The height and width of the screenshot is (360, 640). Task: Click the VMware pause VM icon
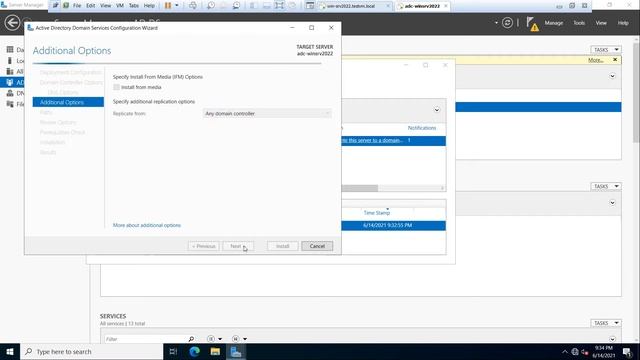168,6
